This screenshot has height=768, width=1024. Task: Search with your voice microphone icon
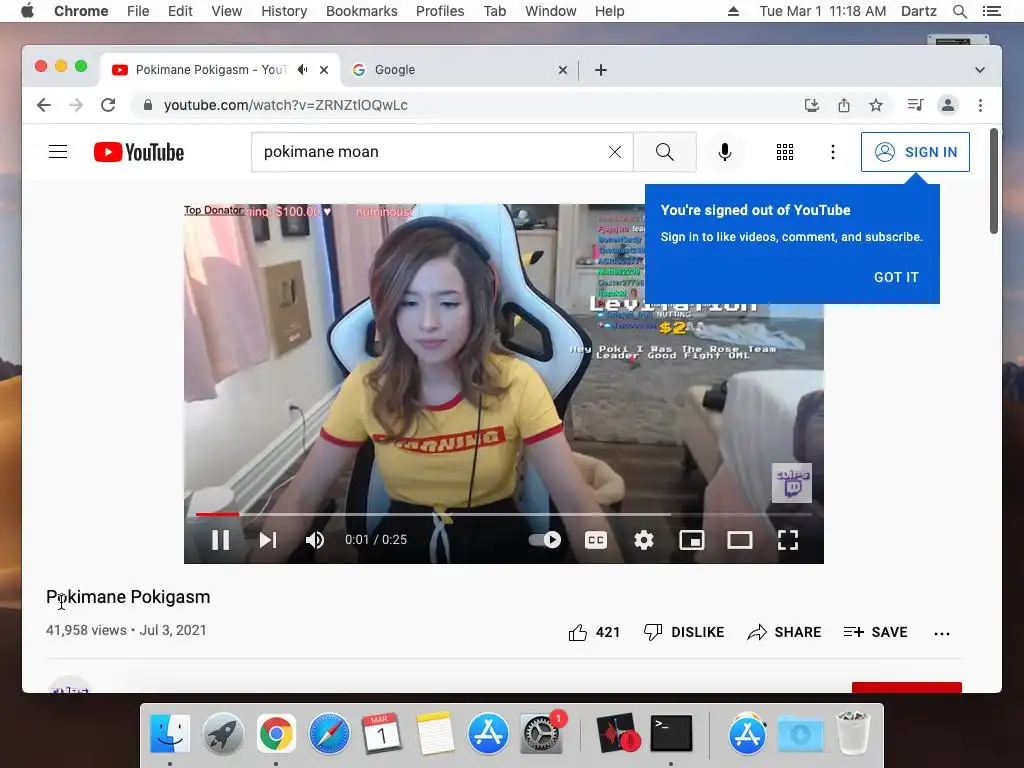click(x=724, y=152)
